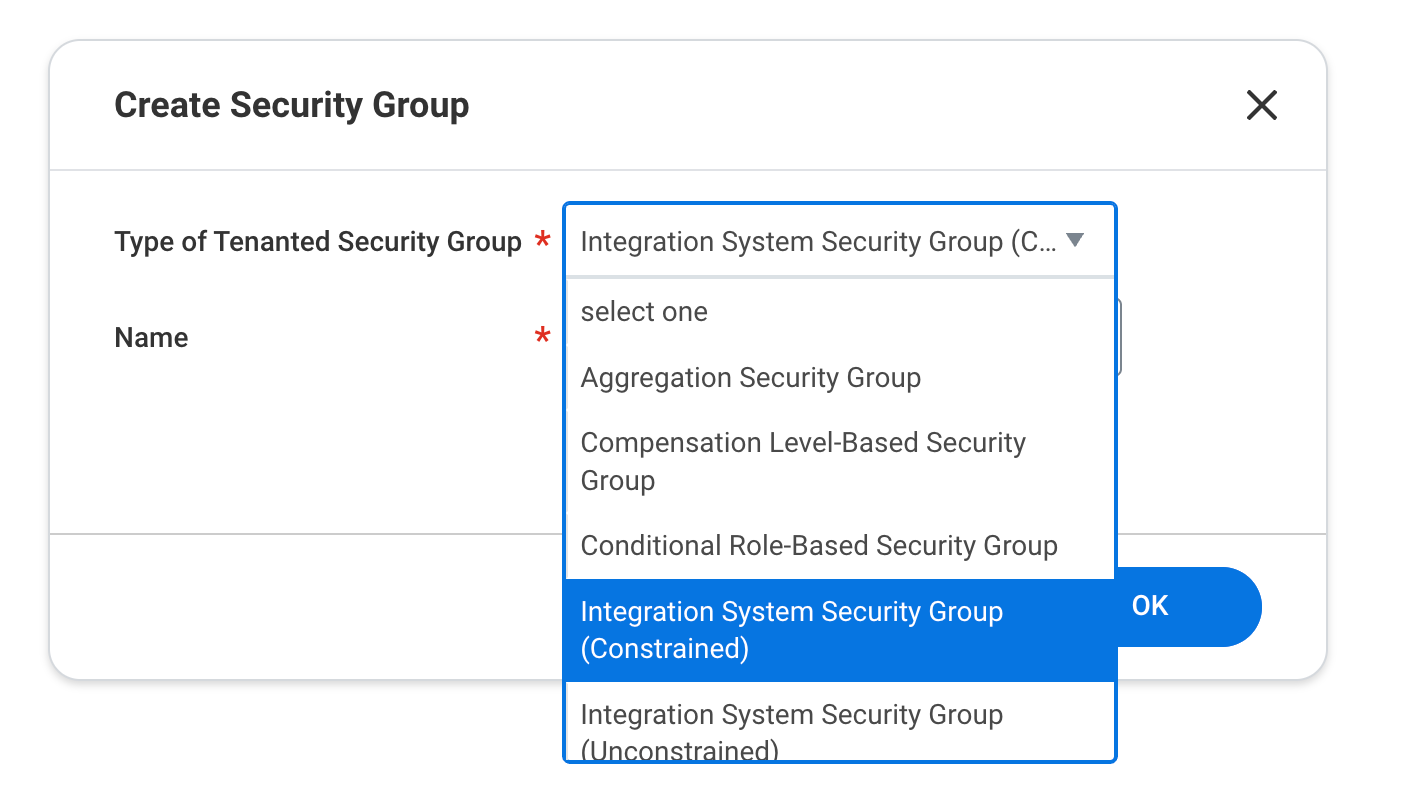Close the Create Security Group dialog

(1261, 105)
